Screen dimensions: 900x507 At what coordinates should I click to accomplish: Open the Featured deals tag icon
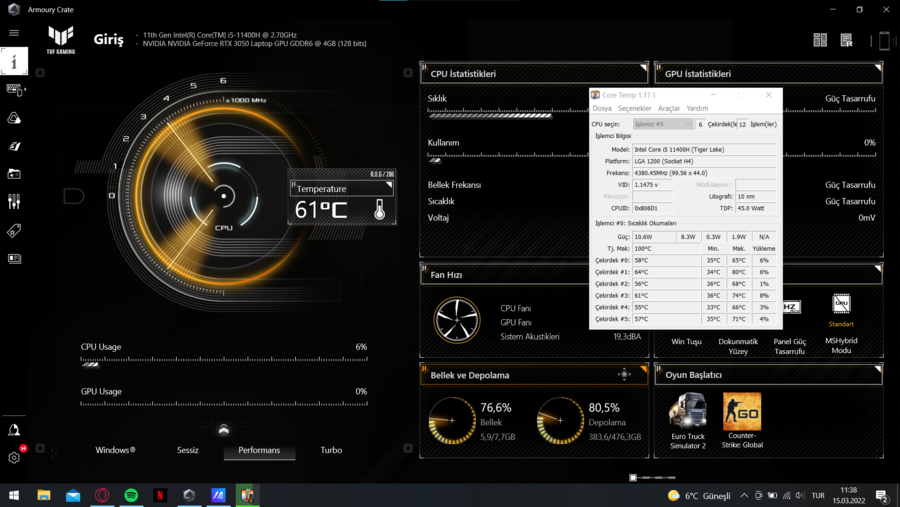(14, 231)
